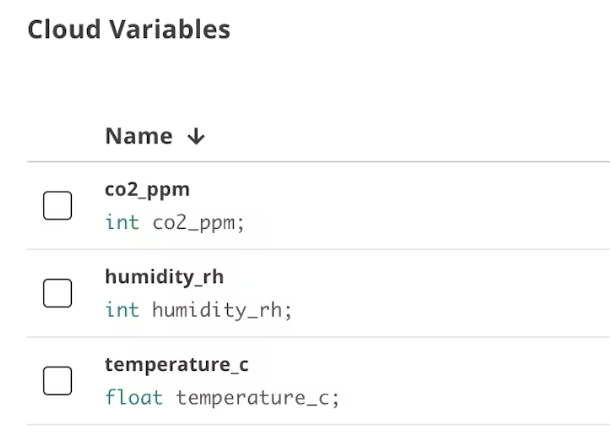Click the 'temperature_c;' identifier in the code line

[258, 398]
